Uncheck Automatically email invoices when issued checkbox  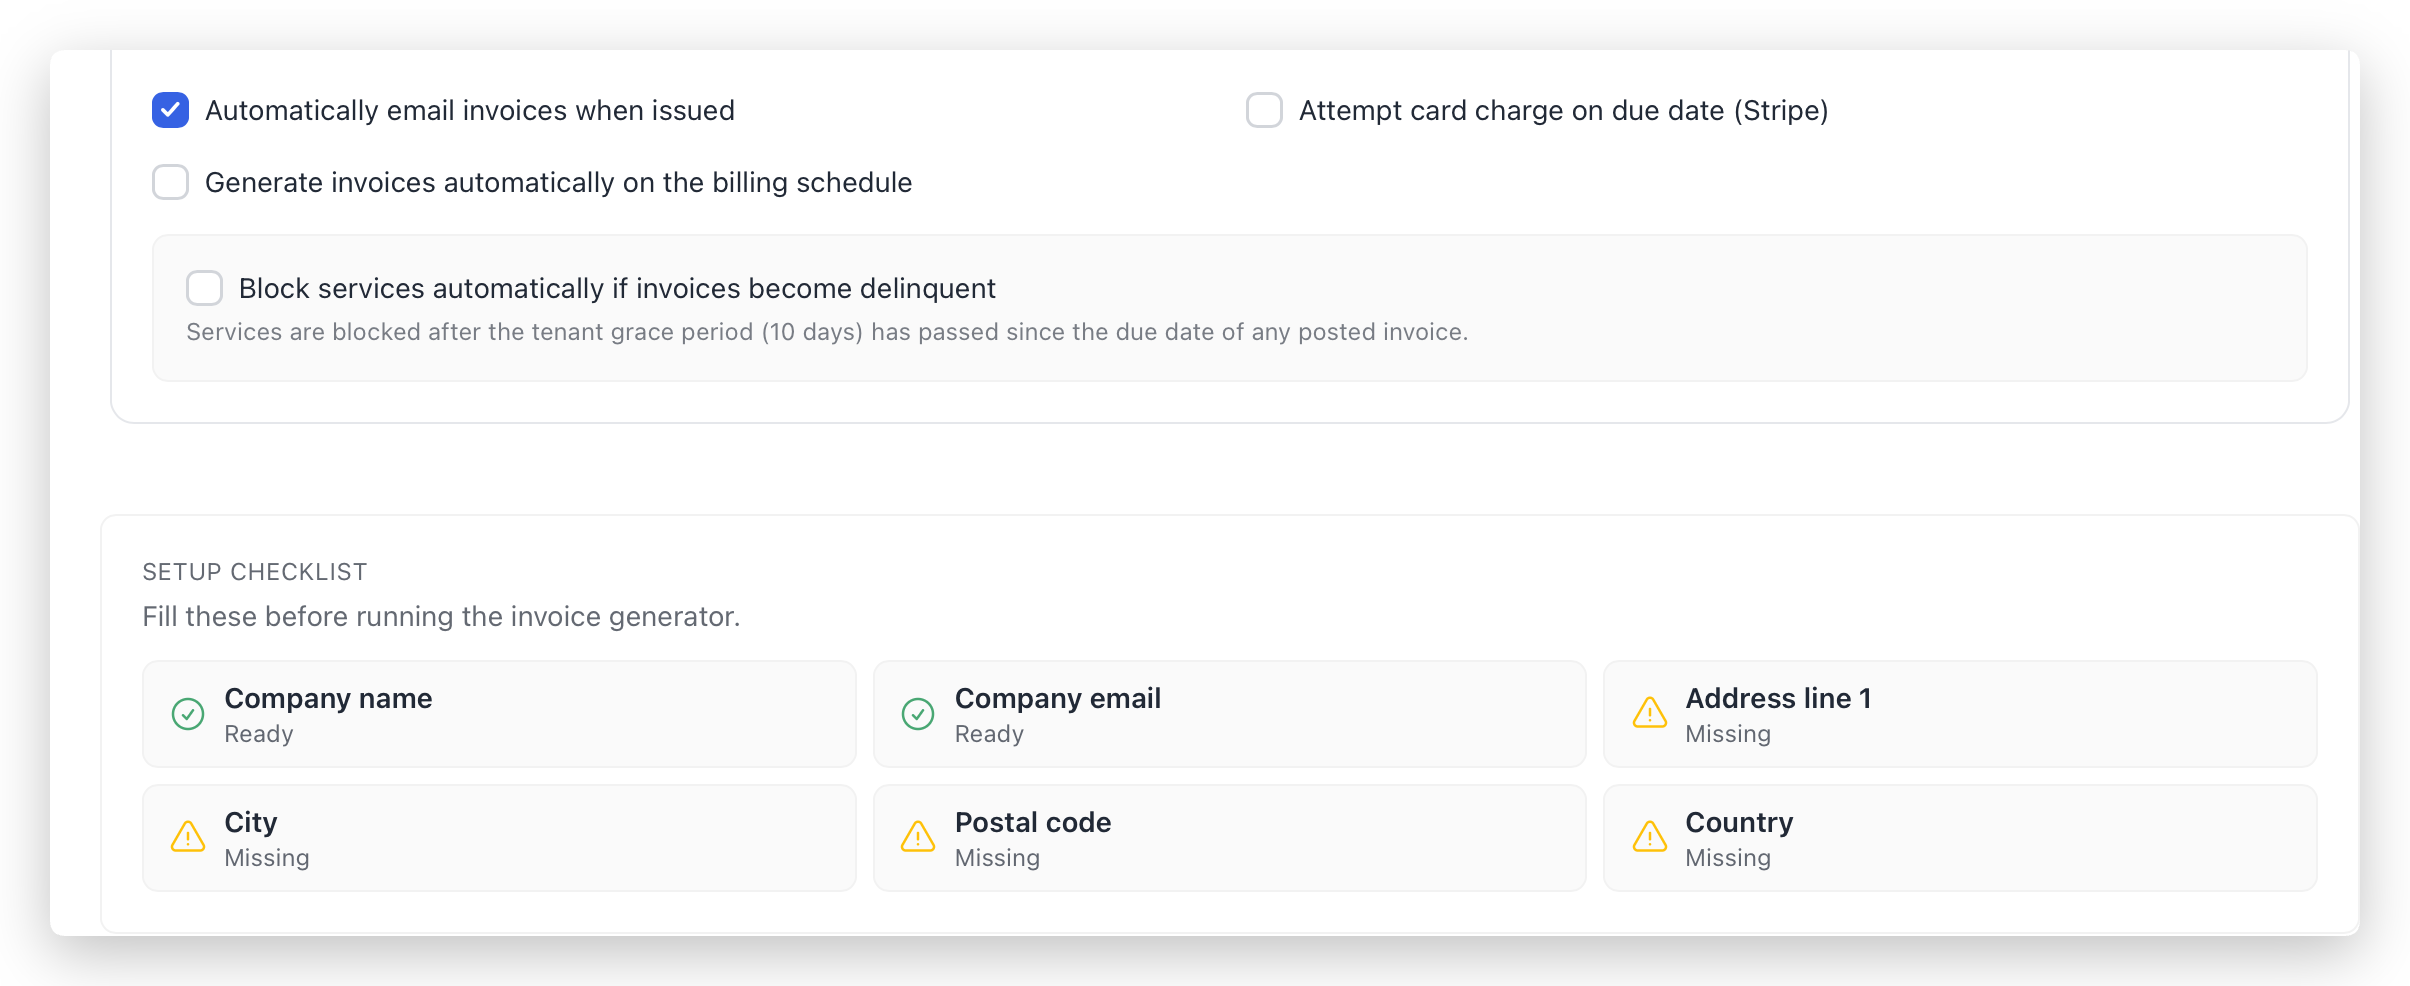[171, 110]
